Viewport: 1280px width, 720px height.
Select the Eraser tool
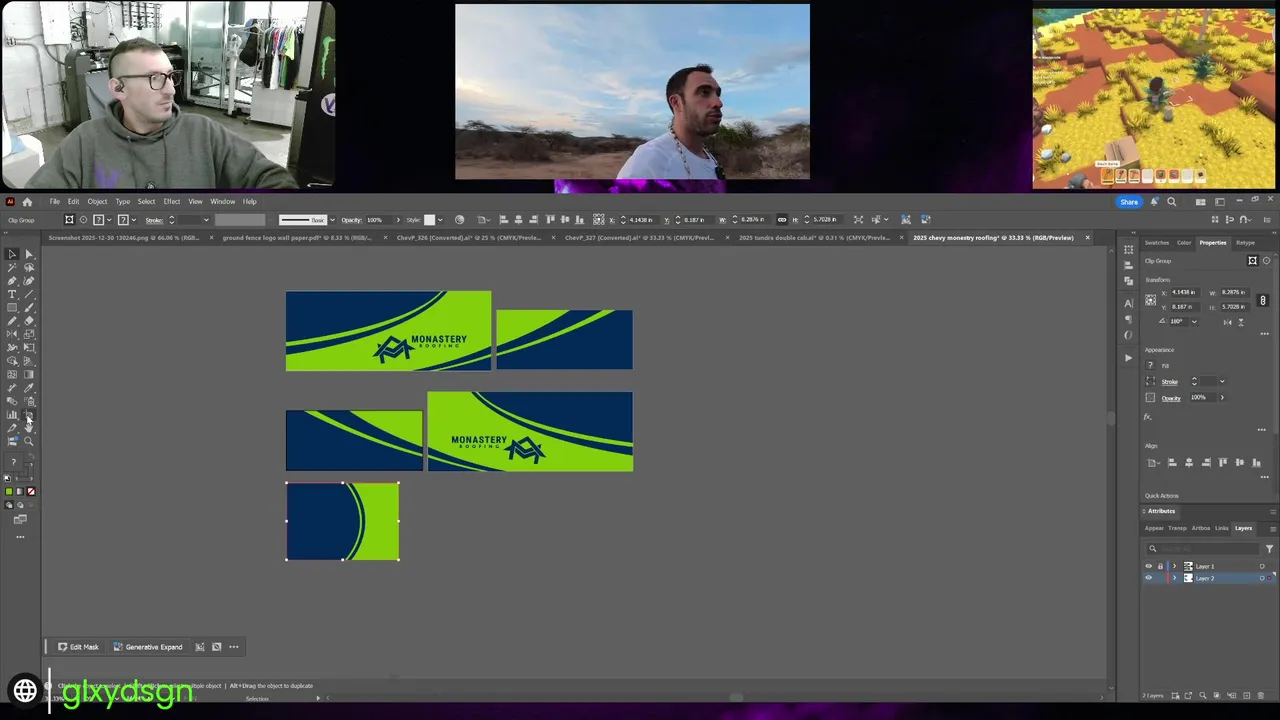pyautogui.click(x=29, y=321)
